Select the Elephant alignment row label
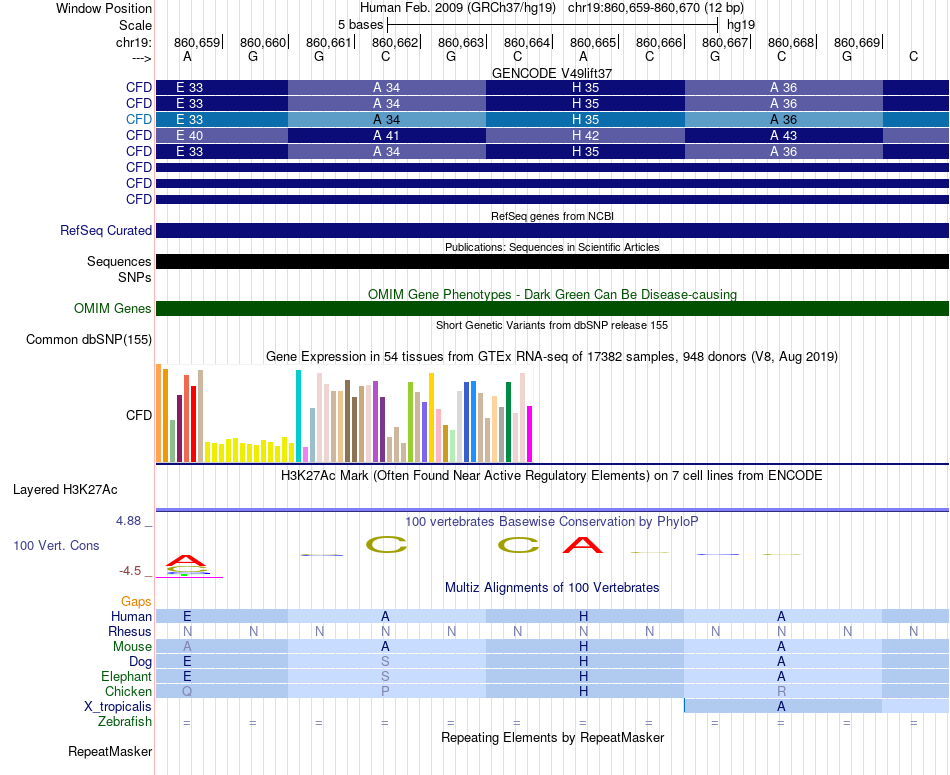The height and width of the screenshot is (775, 950). (127, 676)
